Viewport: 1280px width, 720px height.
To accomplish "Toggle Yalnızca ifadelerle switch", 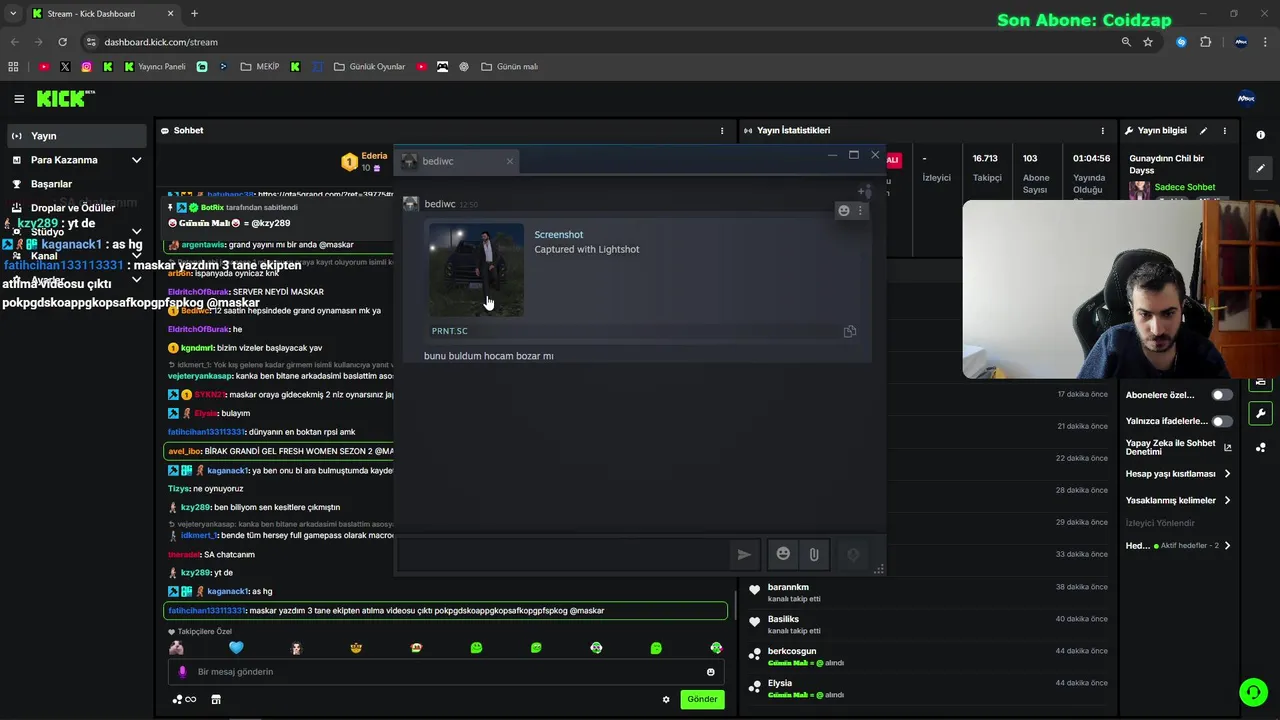I will pos(1222,421).
